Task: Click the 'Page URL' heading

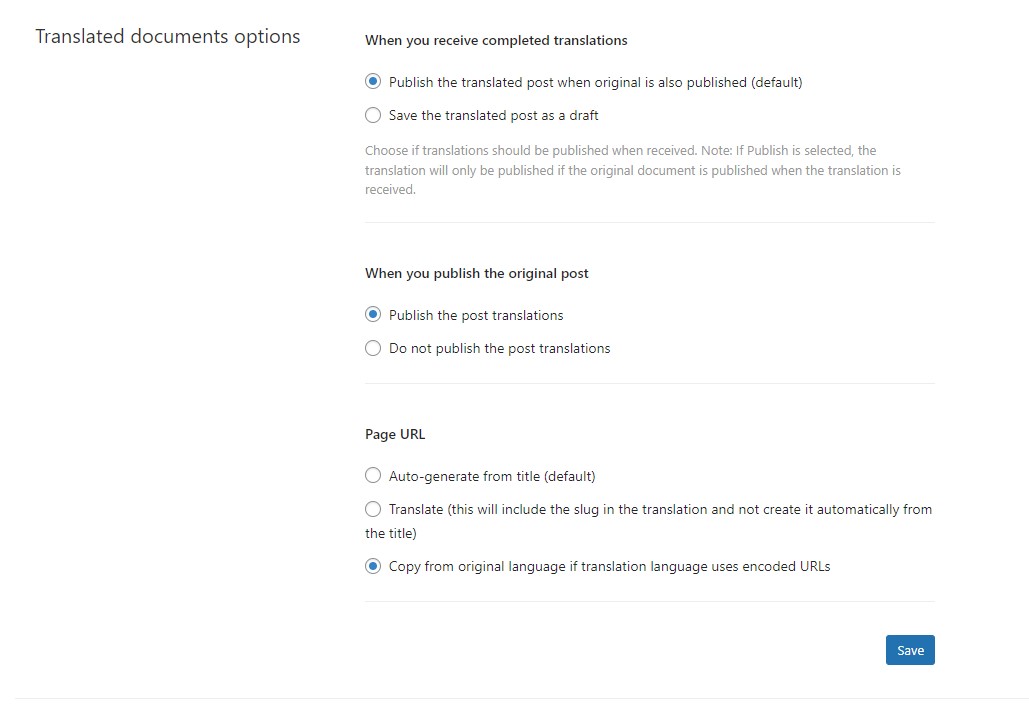Action: (x=395, y=435)
